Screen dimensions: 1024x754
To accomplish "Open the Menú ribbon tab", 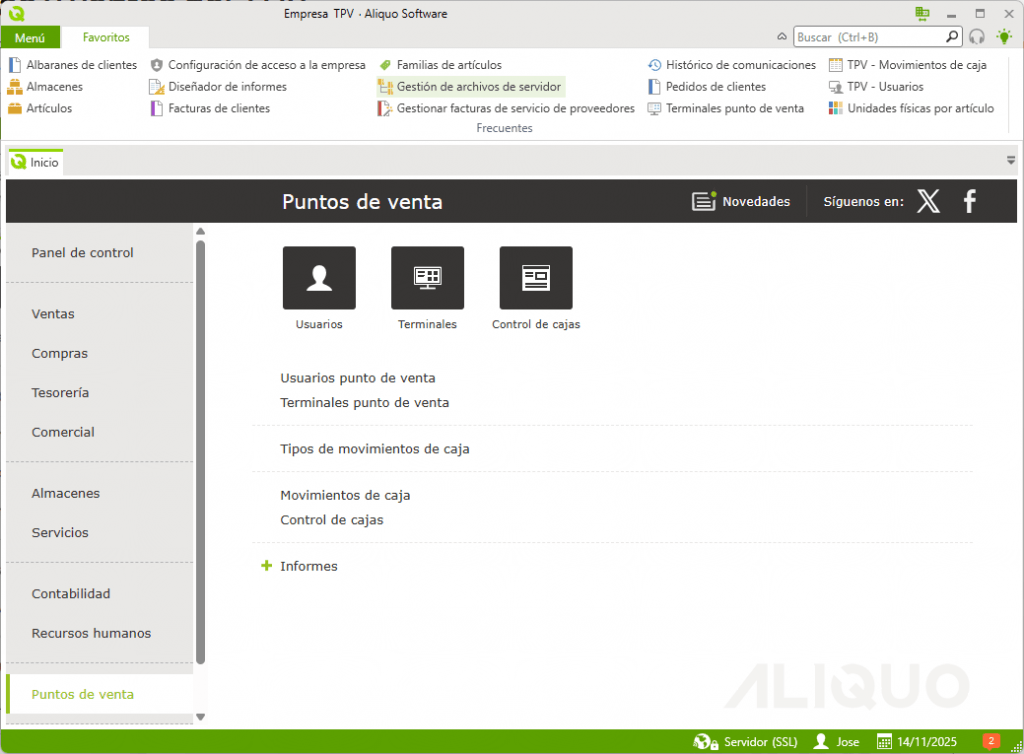I will (30, 37).
